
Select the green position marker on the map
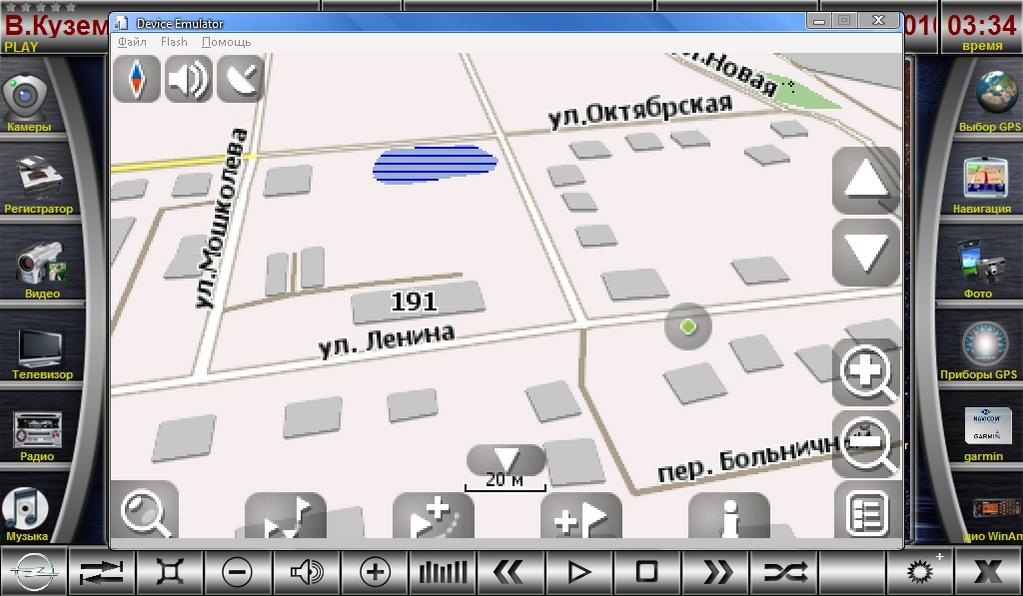click(x=688, y=326)
